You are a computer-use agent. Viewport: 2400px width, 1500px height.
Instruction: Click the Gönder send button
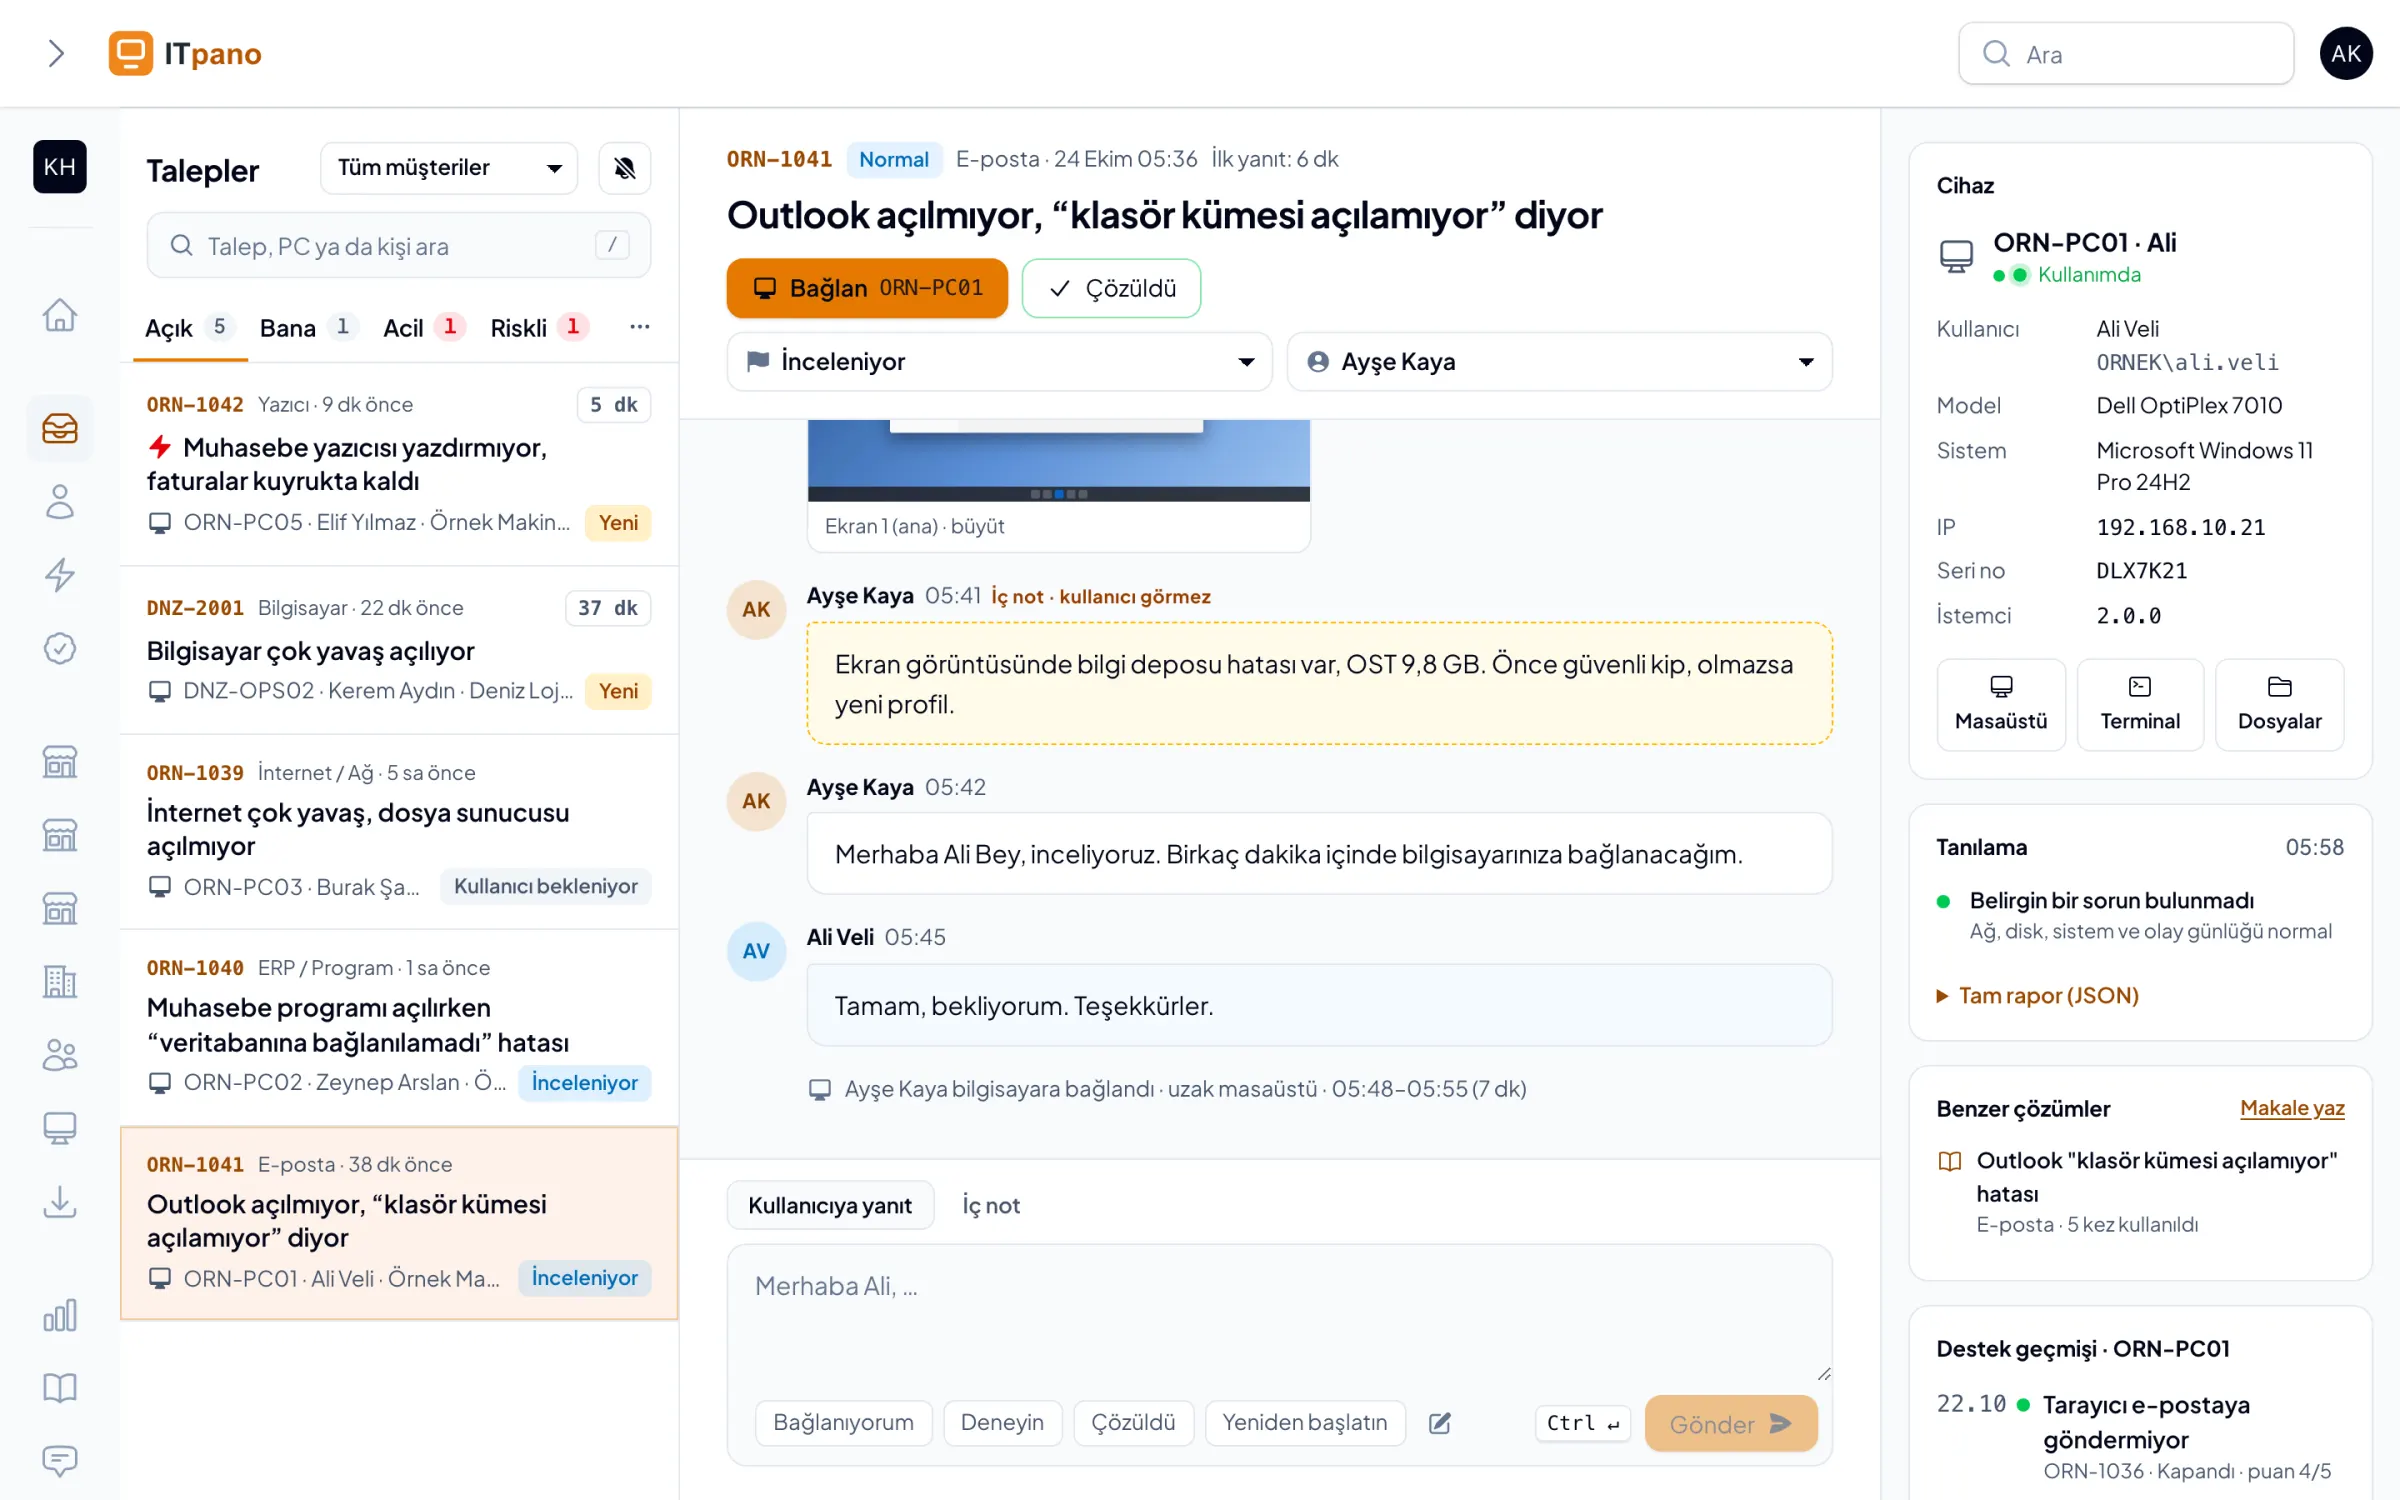pos(1730,1424)
